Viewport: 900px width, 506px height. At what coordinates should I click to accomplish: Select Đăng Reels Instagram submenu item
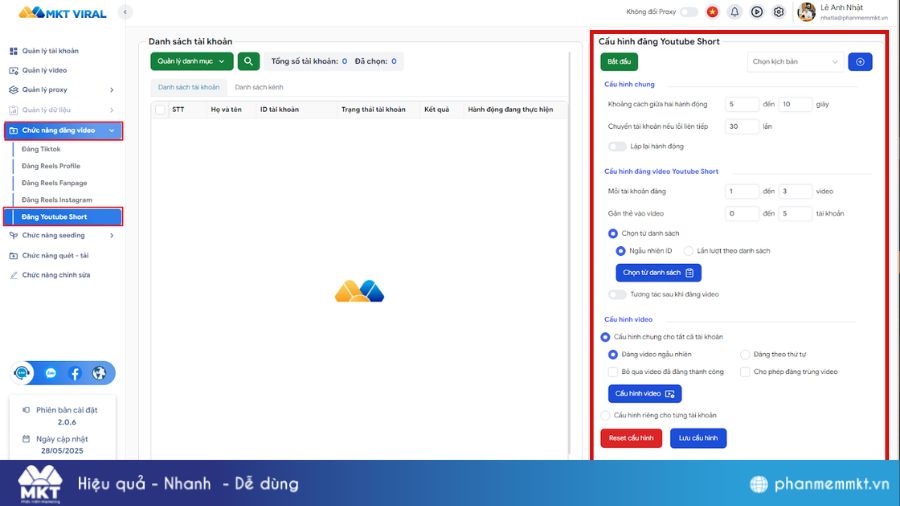[56, 200]
